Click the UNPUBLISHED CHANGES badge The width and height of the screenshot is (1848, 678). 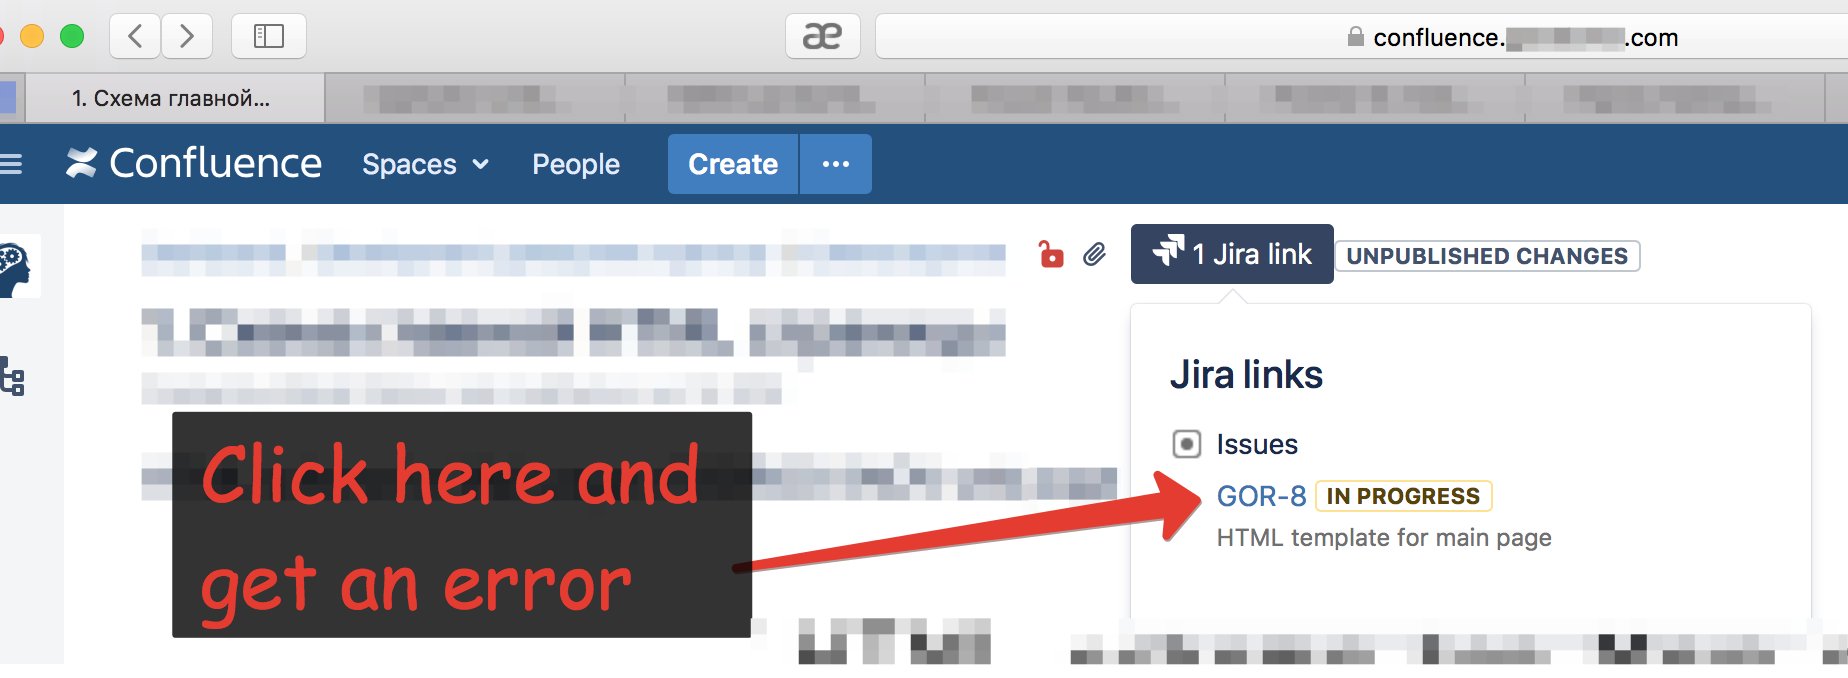pos(1487,256)
